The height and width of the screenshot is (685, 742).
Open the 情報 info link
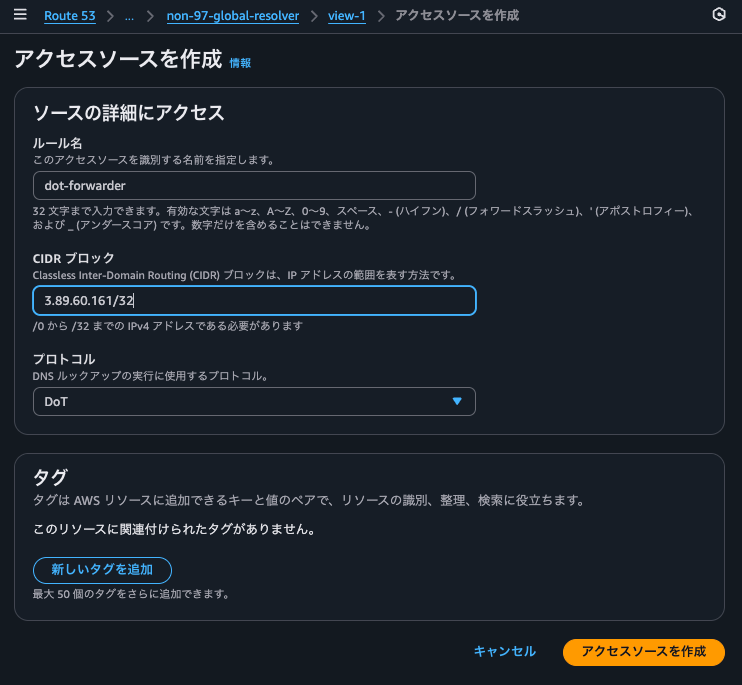[x=240, y=63]
